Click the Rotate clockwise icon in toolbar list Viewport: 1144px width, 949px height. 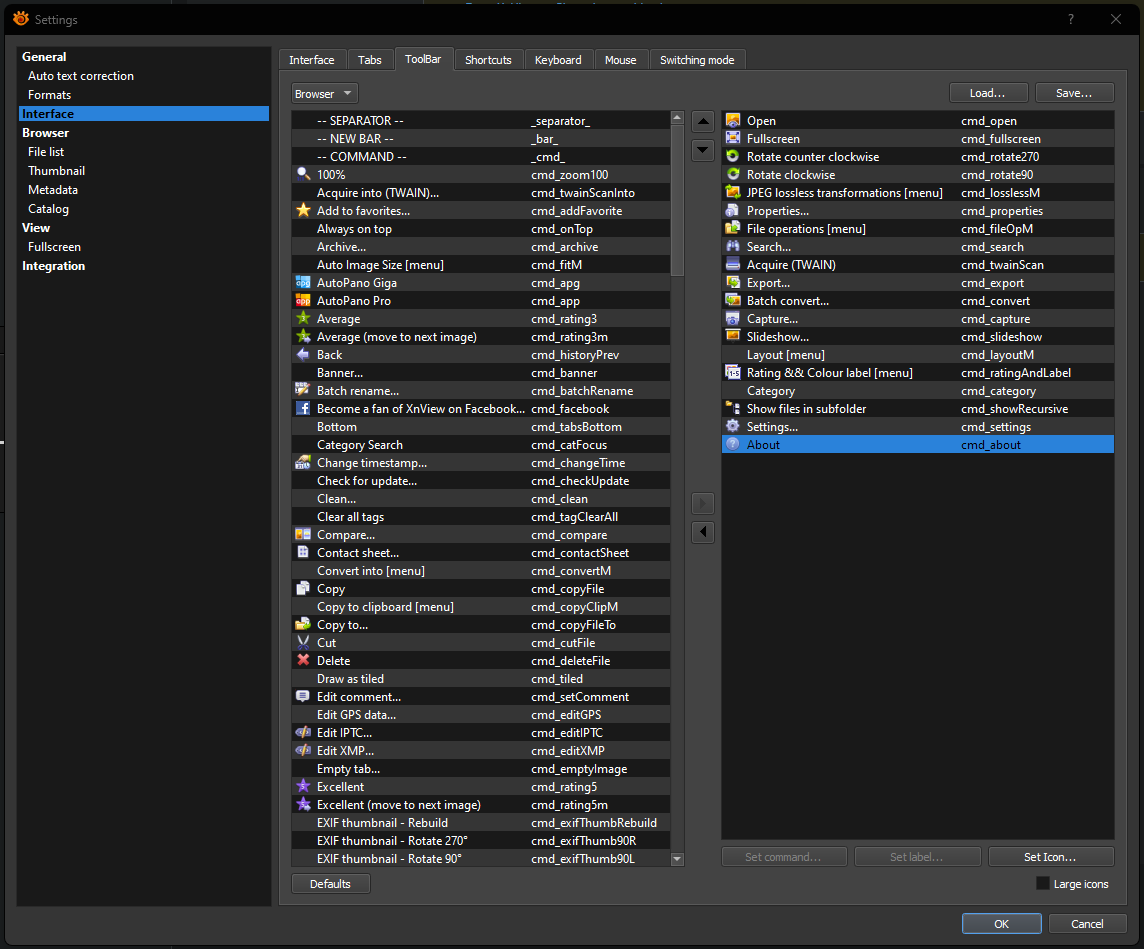pos(733,174)
